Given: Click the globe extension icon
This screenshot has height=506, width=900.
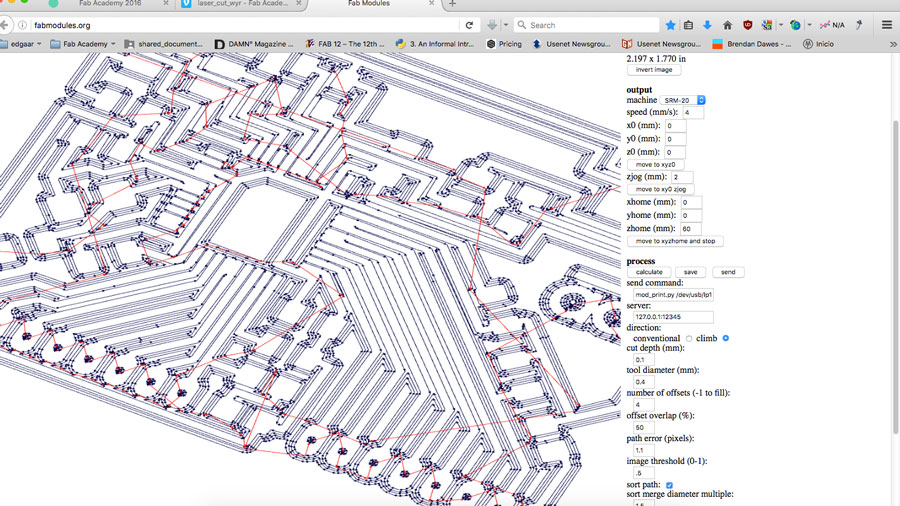Looking at the screenshot, I should click(795, 25).
